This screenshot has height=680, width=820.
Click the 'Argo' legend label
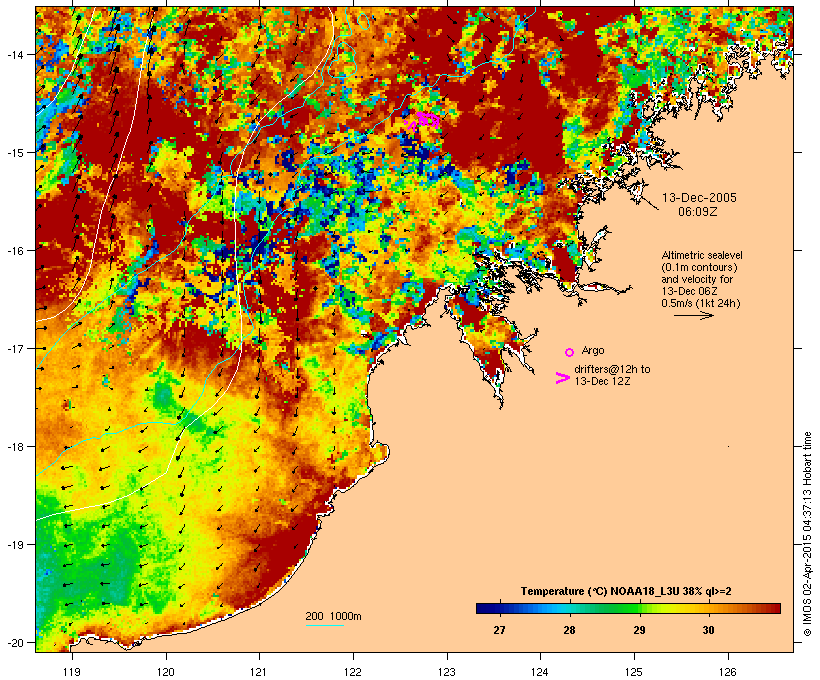pyautogui.click(x=593, y=350)
